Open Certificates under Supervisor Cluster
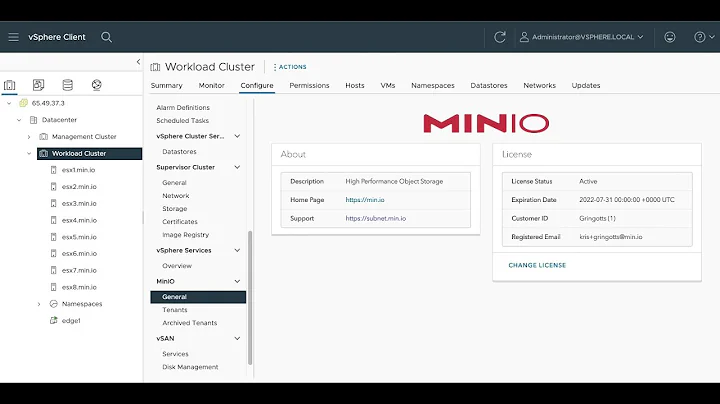The image size is (720, 404). pos(180,222)
